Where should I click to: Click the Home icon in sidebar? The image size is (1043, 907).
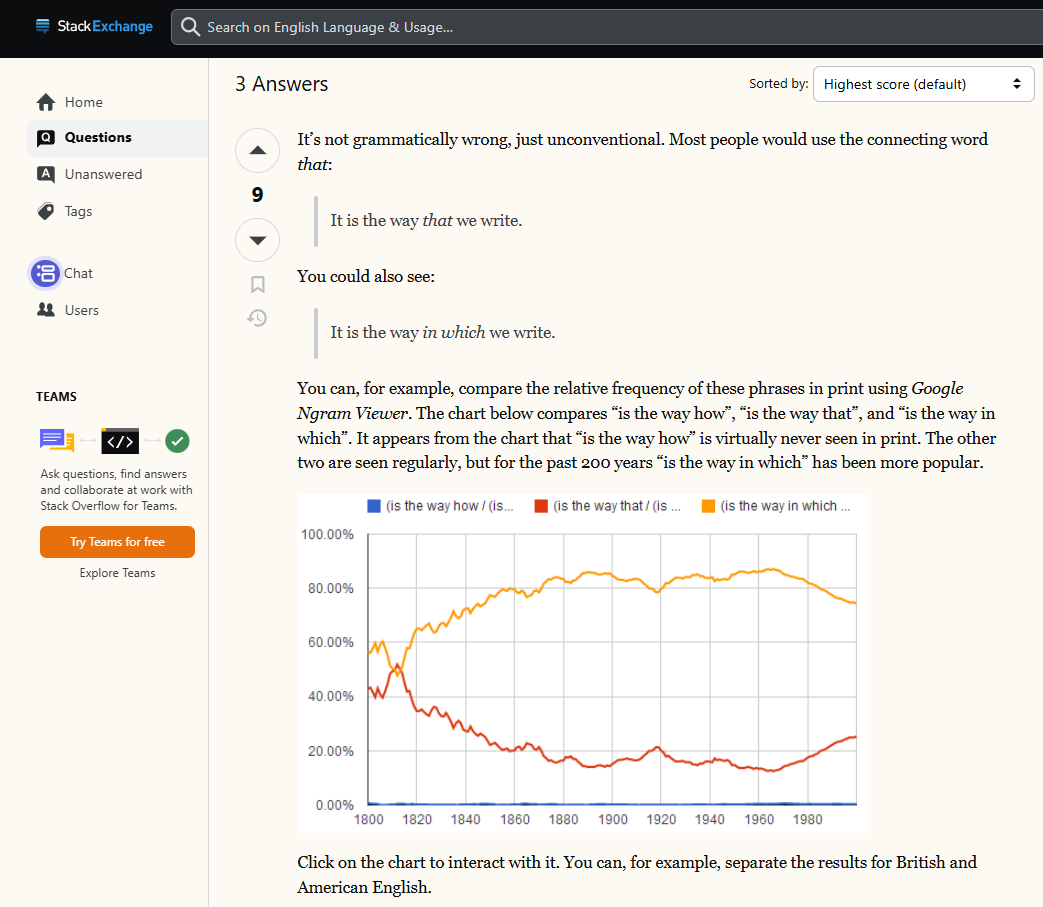tap(45, 102)
